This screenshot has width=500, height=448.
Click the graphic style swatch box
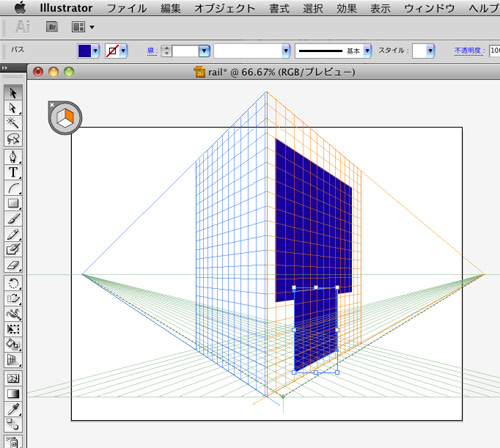[420, 51]
